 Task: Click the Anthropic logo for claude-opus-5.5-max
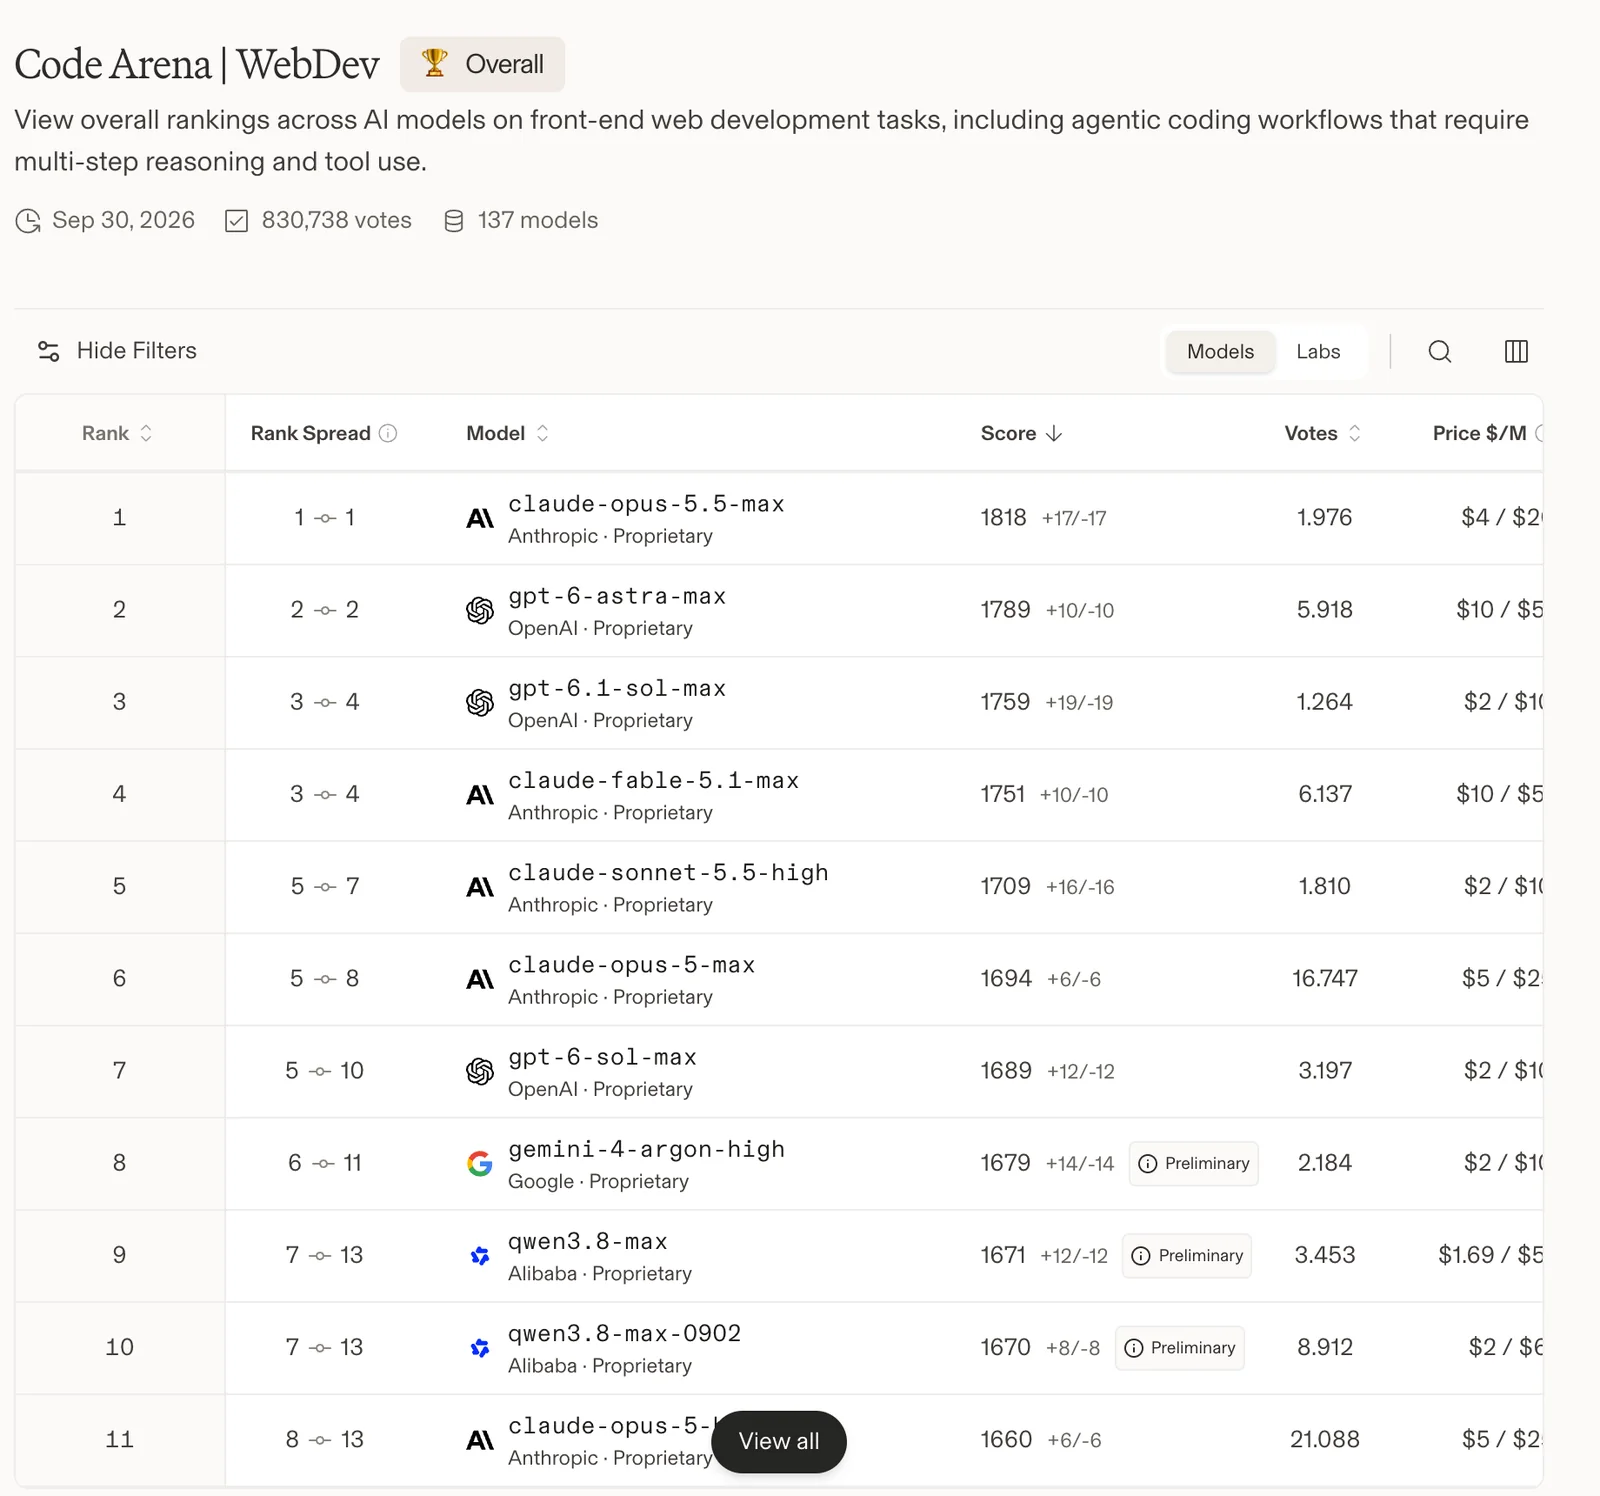click(x=480, y=518)
